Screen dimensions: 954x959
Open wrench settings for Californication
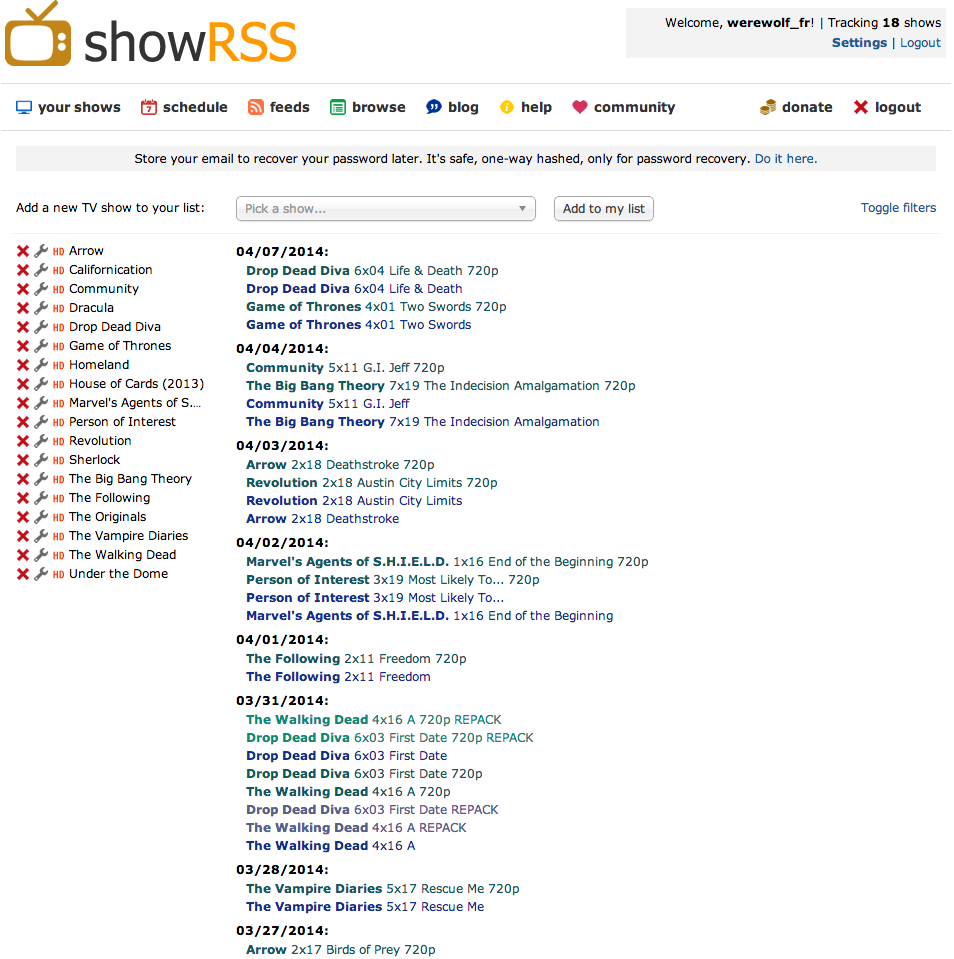pyautogui.click(x=41, y=270)
